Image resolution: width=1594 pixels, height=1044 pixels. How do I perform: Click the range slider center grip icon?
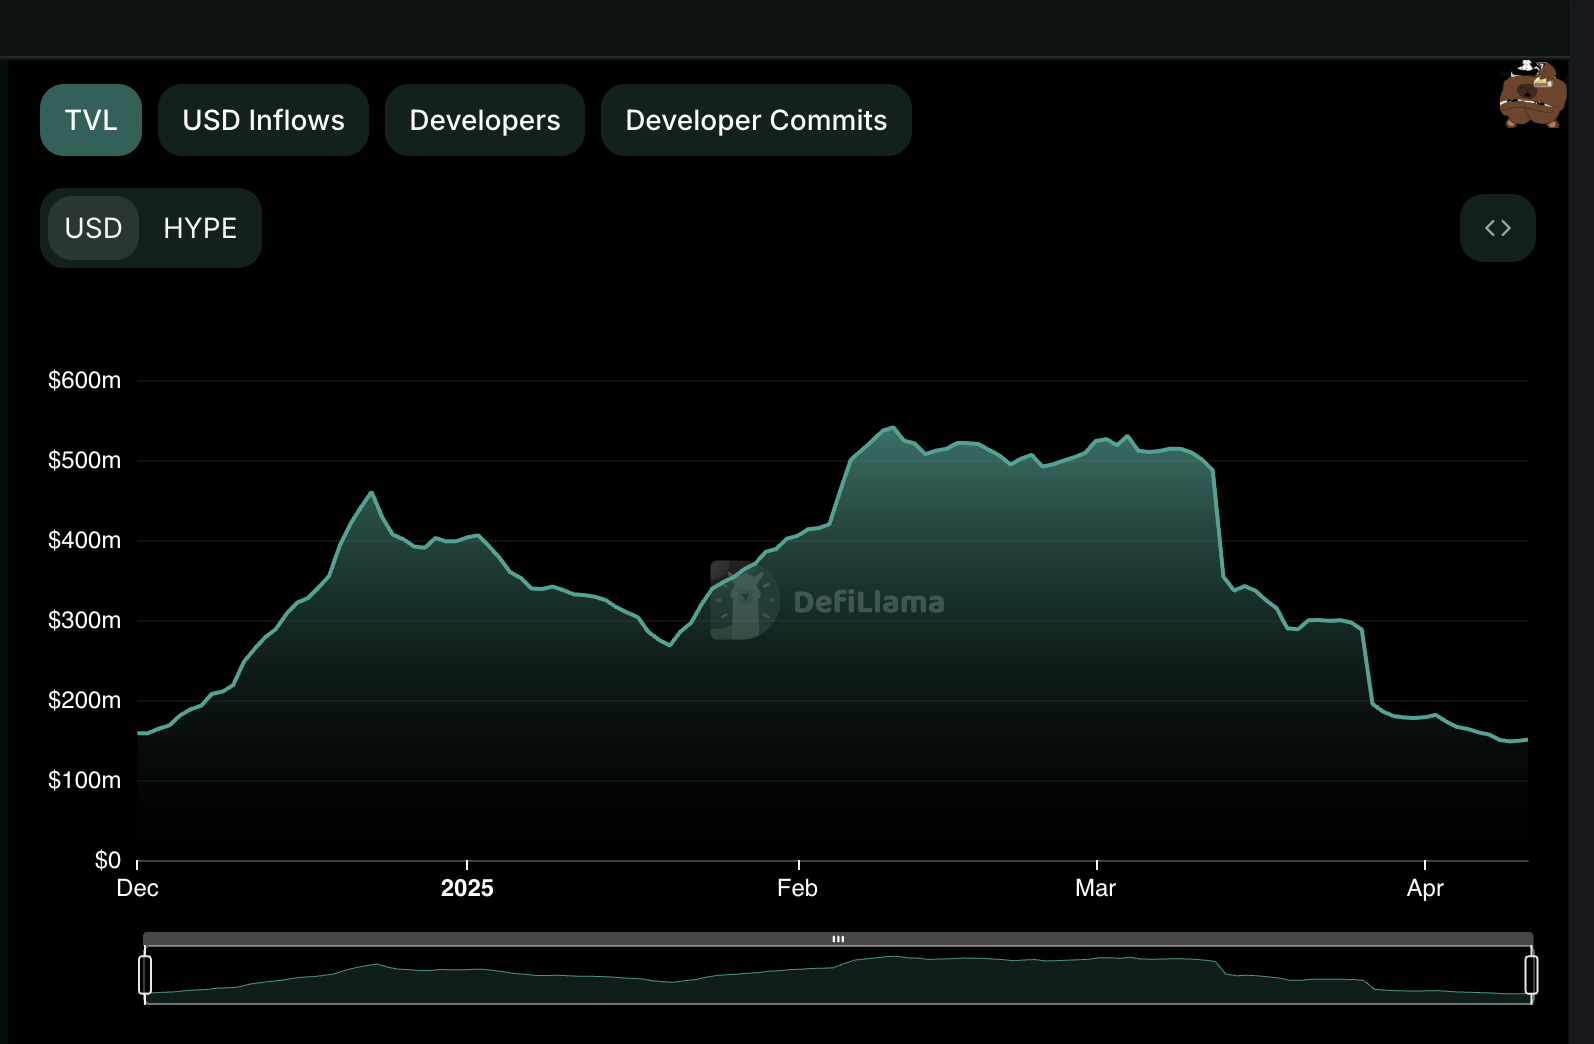click(x=838, y=939)
